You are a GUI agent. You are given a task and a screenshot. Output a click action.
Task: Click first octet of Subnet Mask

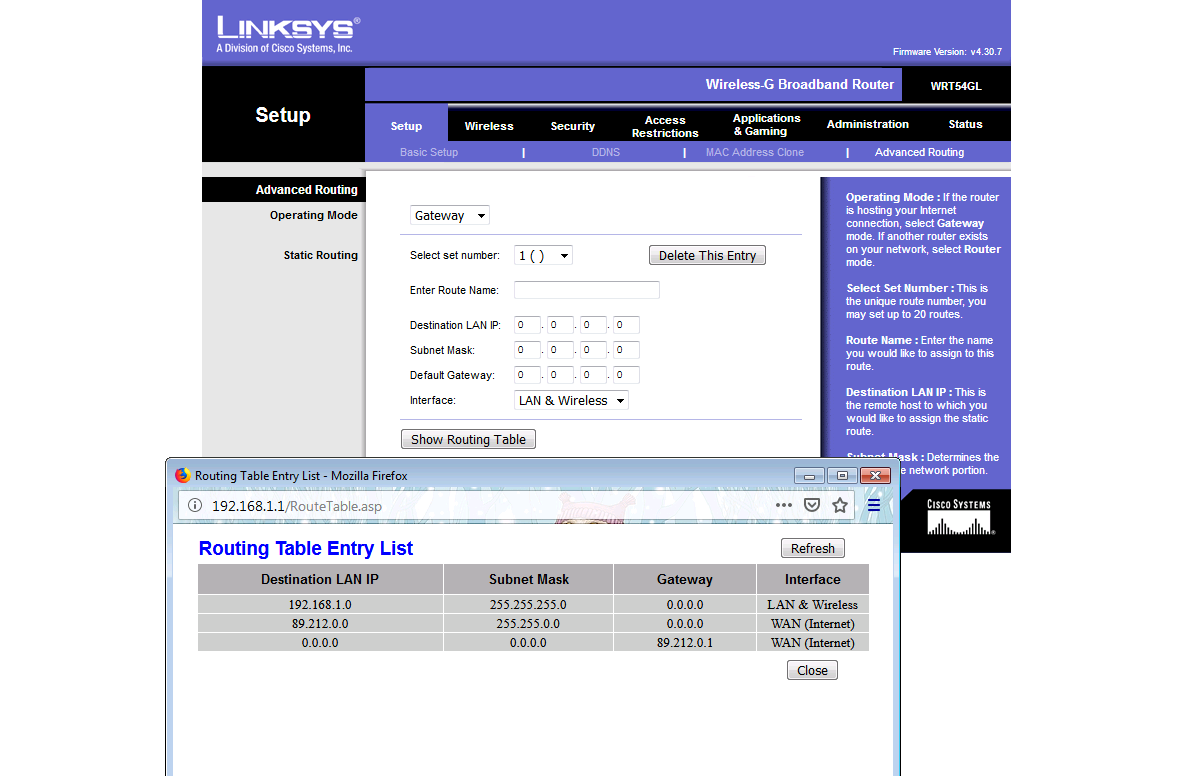click(527, 350)
